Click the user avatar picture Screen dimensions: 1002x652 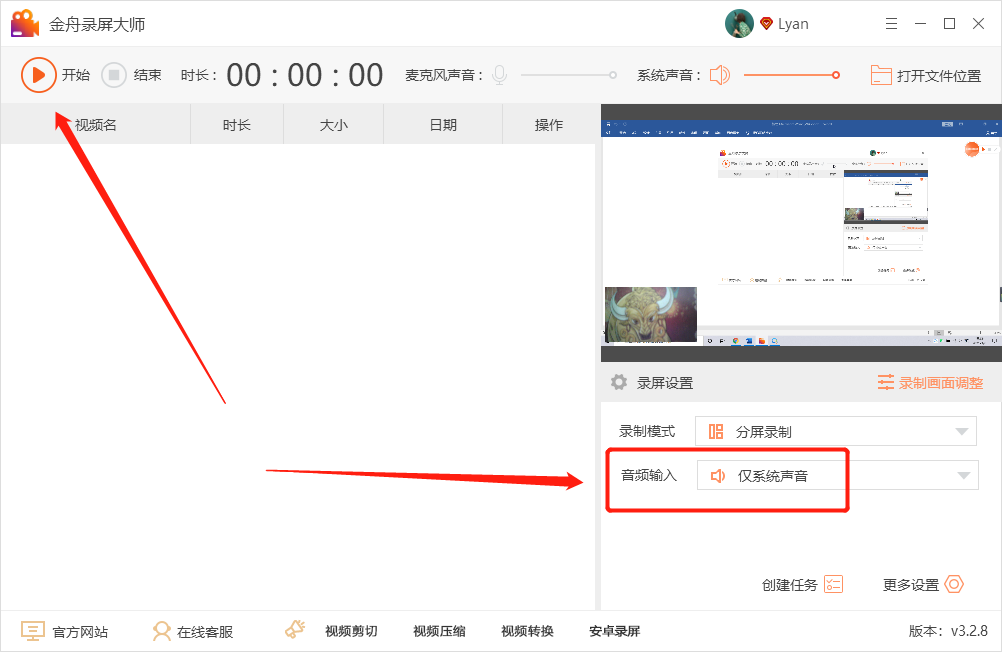(739, 23)
